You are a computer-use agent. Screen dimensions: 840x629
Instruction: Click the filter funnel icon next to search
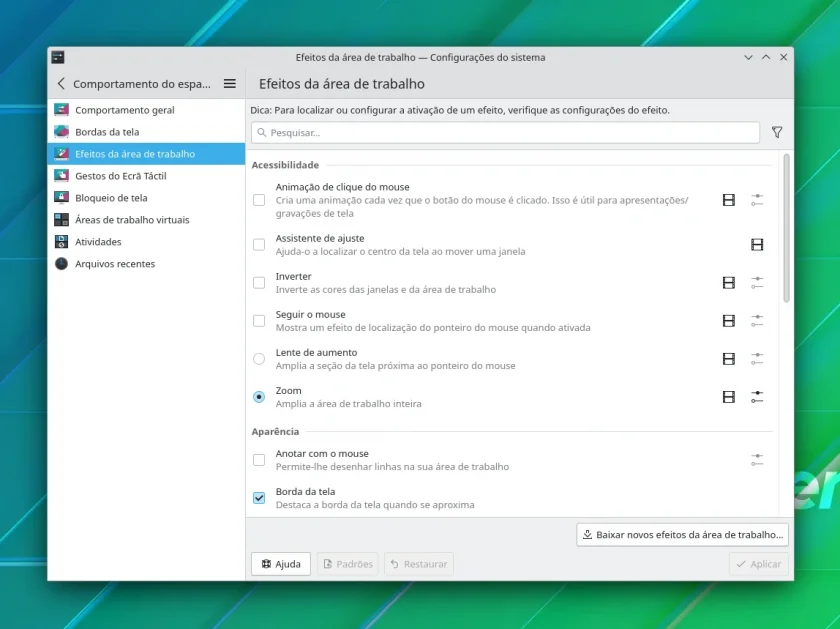pyautogui.click(x=777, y=132)
